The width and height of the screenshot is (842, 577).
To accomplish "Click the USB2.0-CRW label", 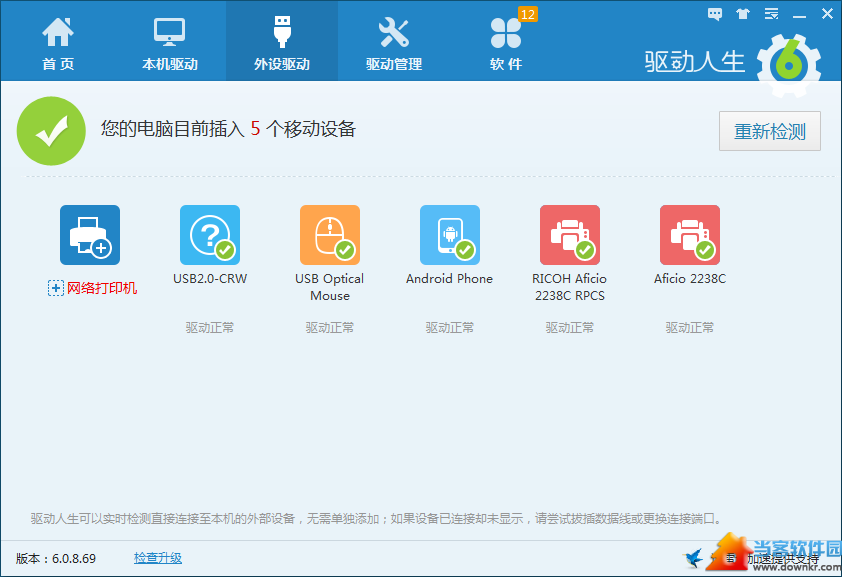I will tap(210, 279).
